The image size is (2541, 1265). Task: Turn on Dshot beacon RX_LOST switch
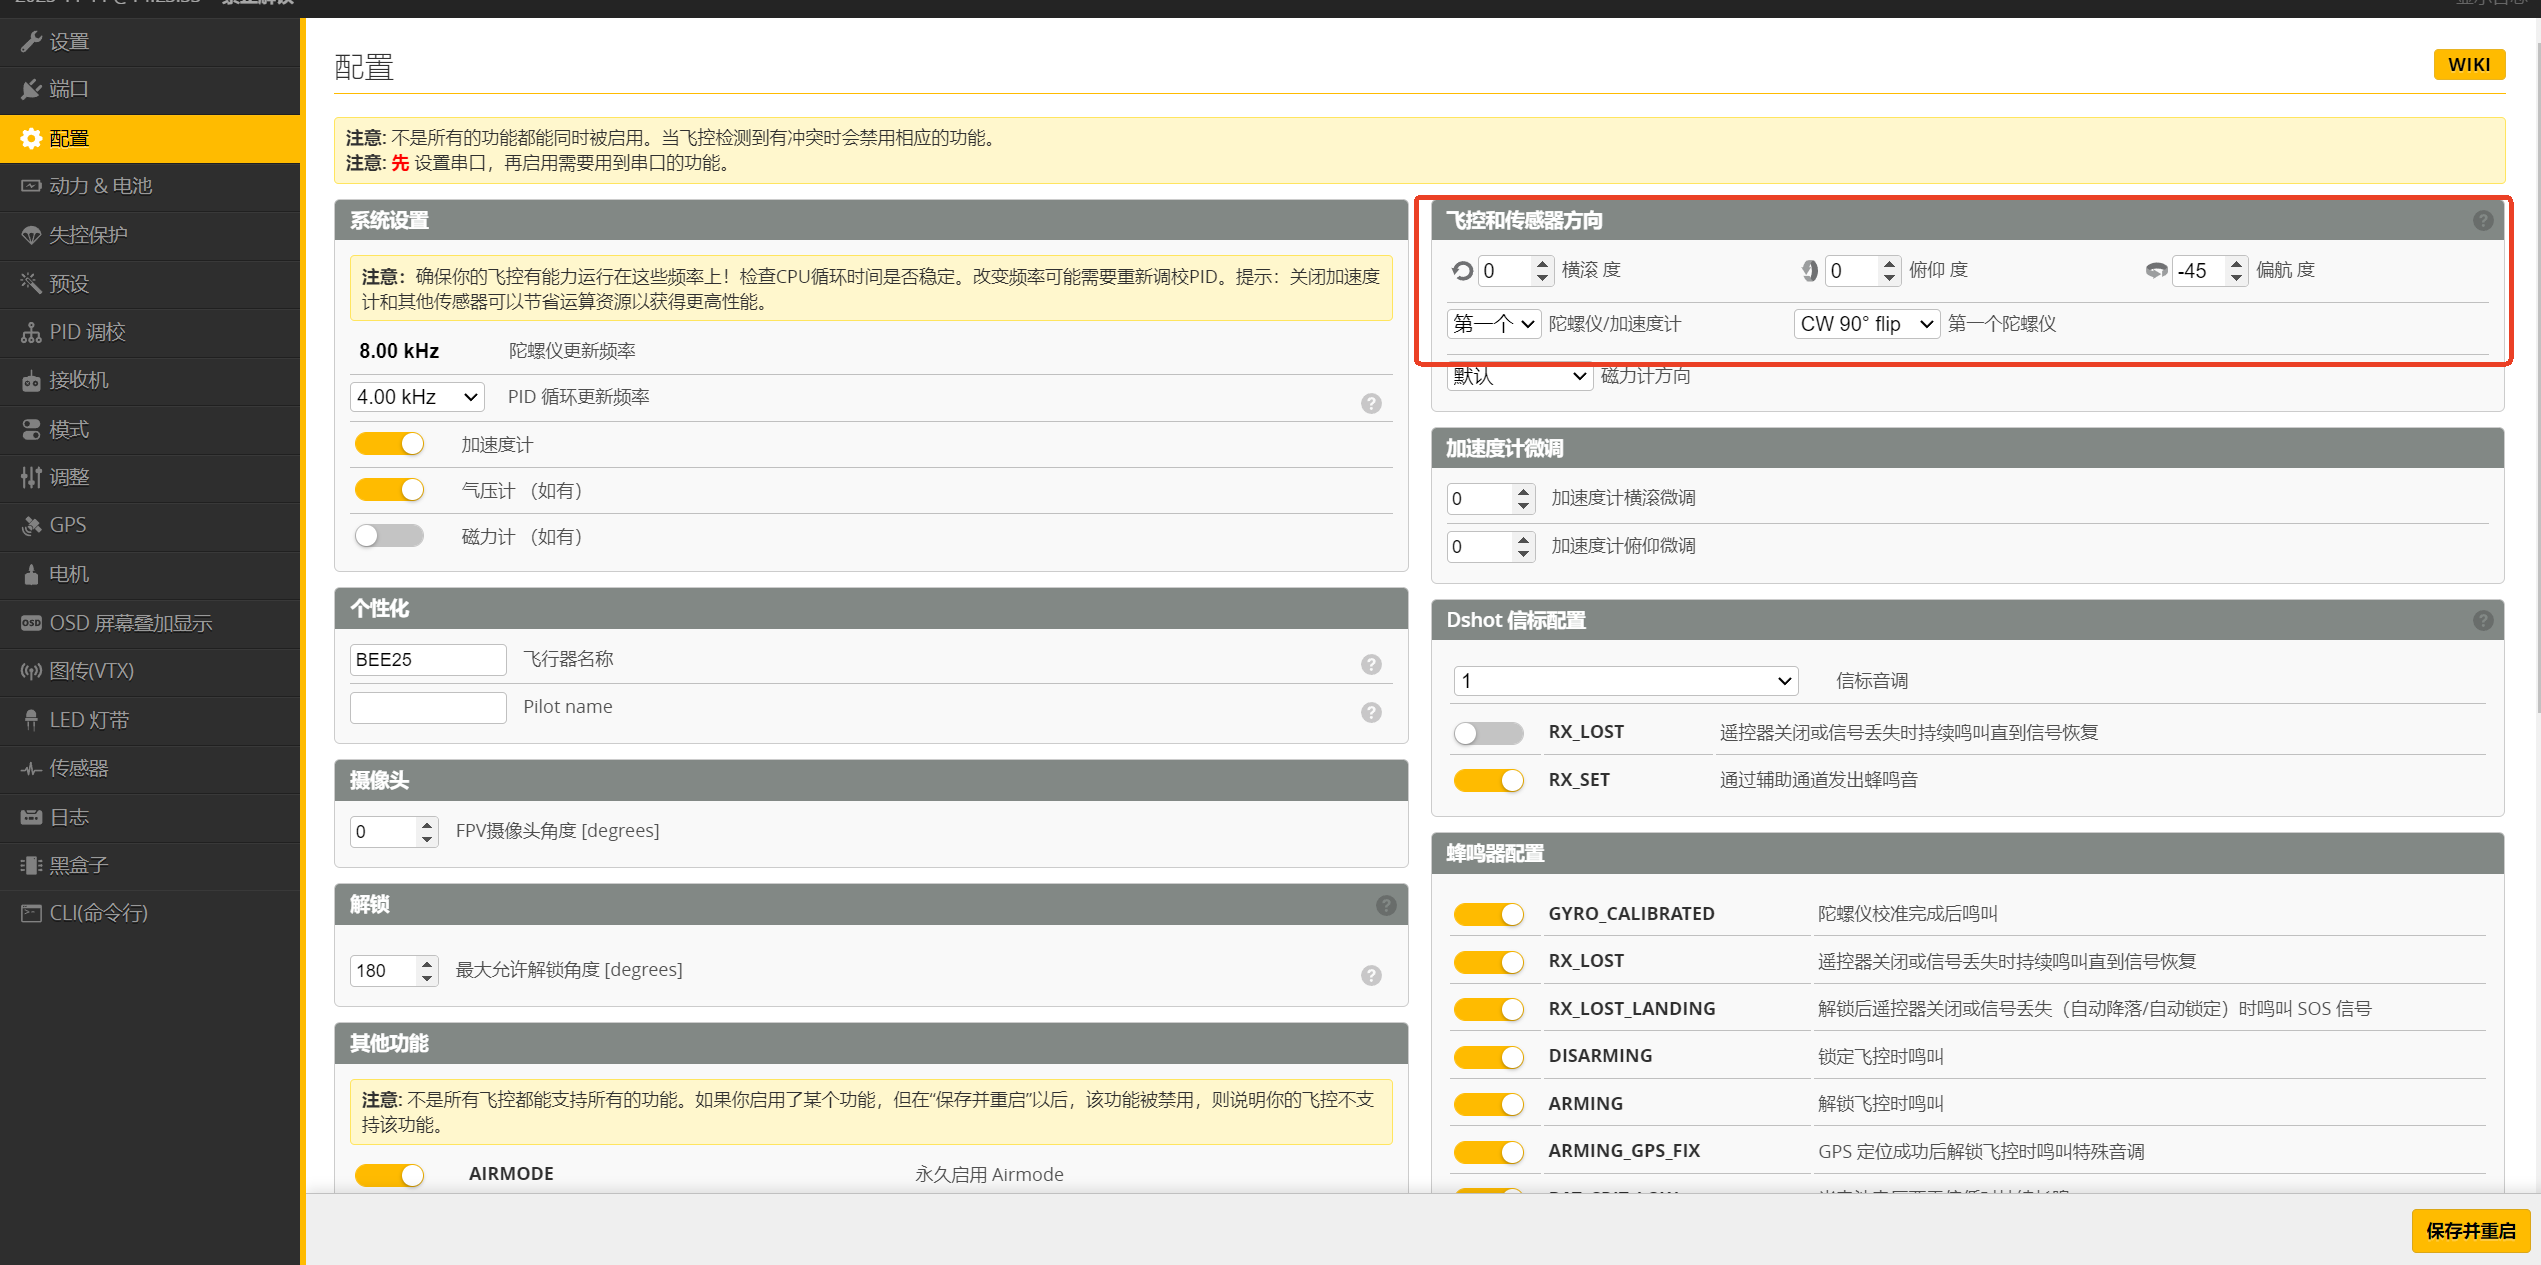[x=1488, y=733]
